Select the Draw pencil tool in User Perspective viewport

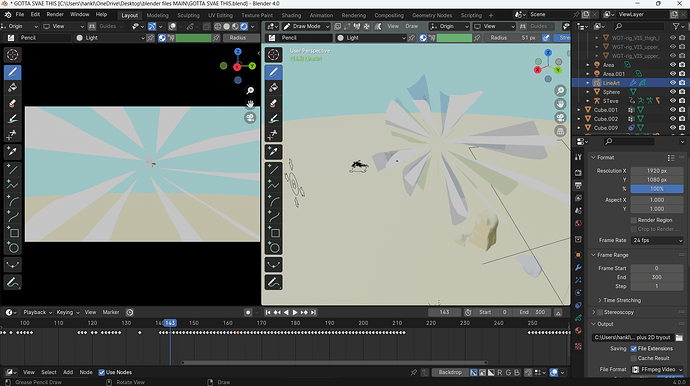coord(273,72)
